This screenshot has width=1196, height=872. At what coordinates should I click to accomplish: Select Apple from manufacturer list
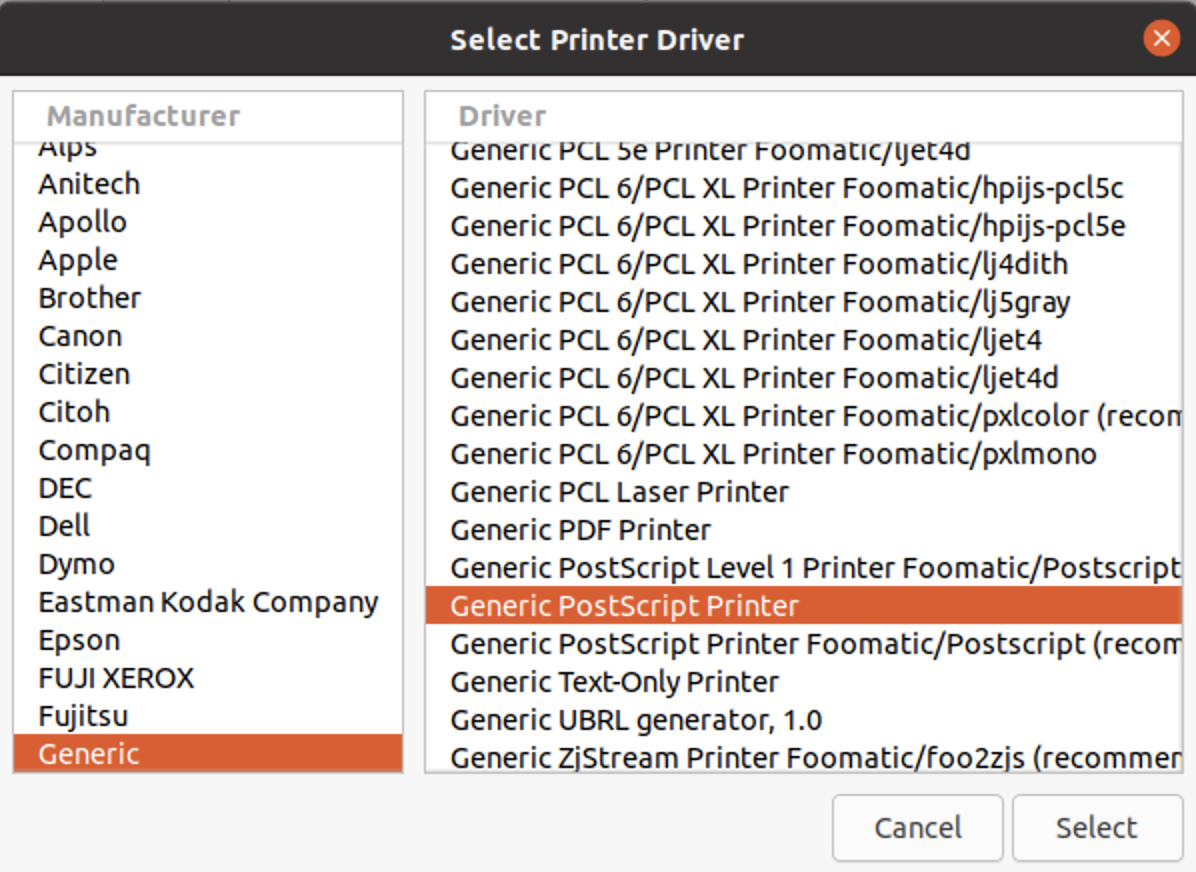(x=78, y=260)
